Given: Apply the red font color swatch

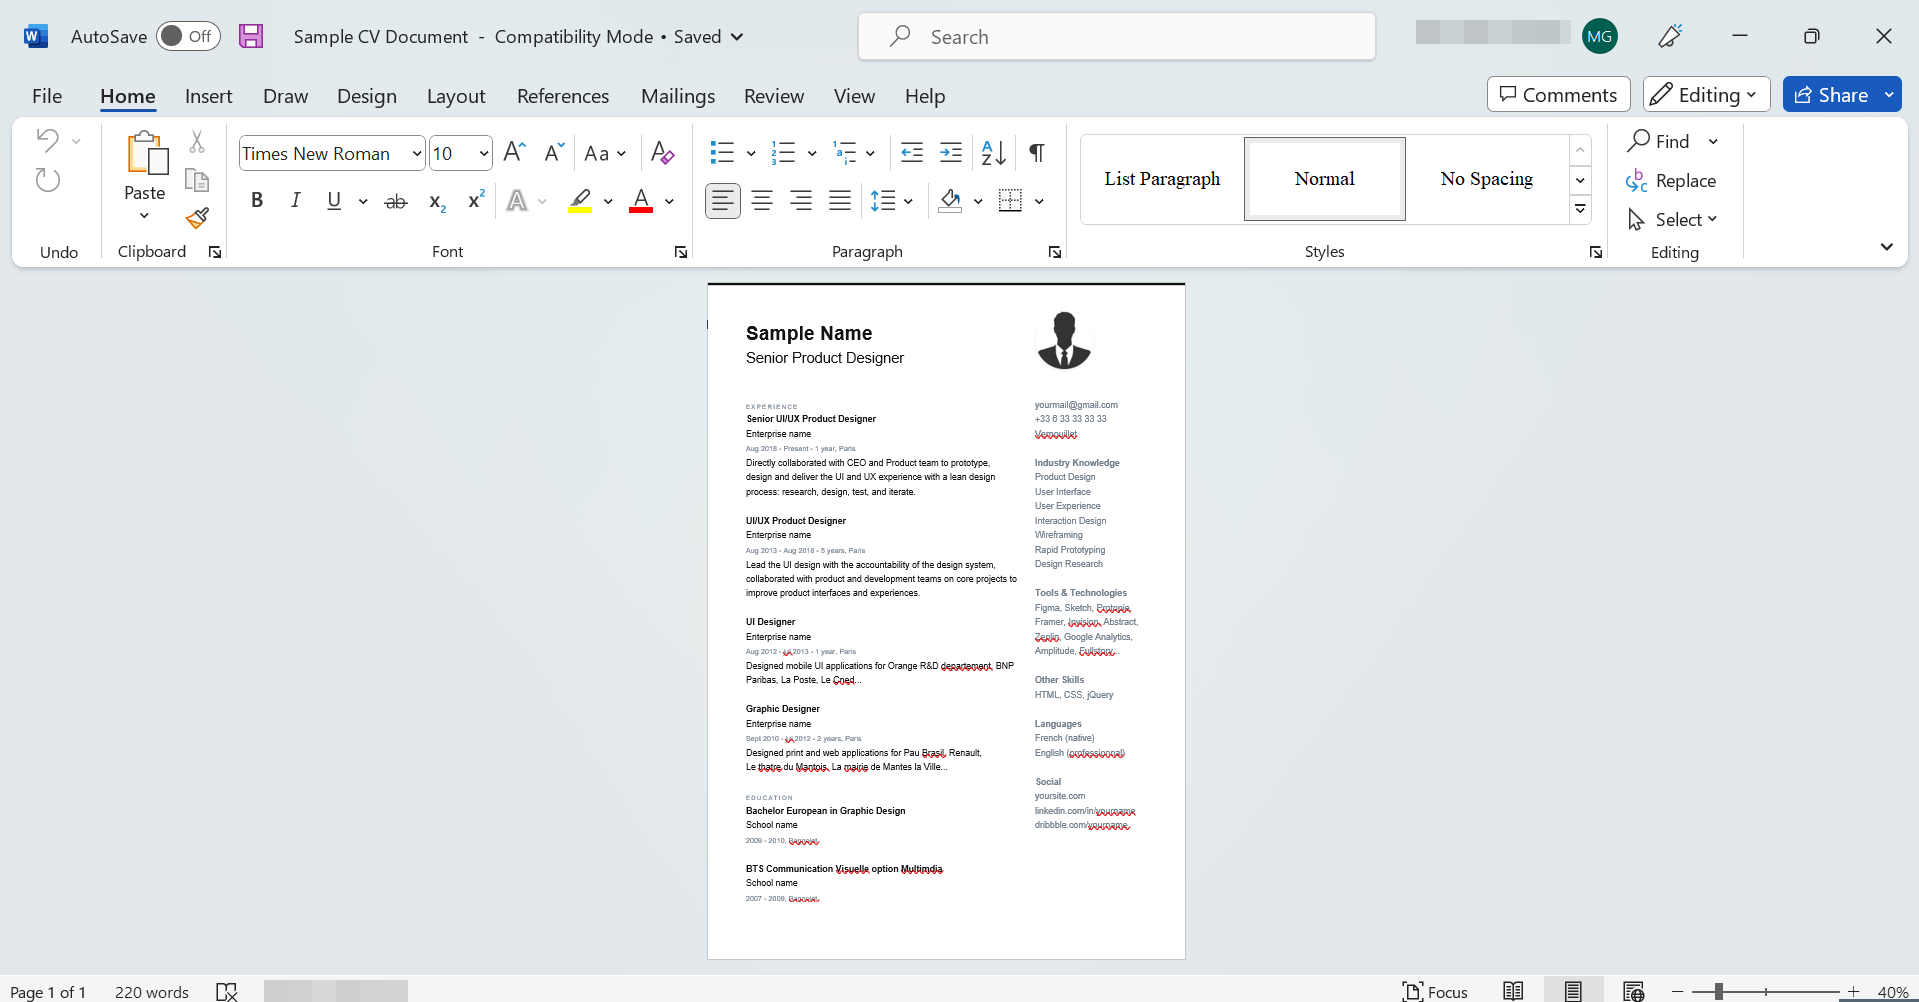Looking at the screenshot, I should 641,201.
